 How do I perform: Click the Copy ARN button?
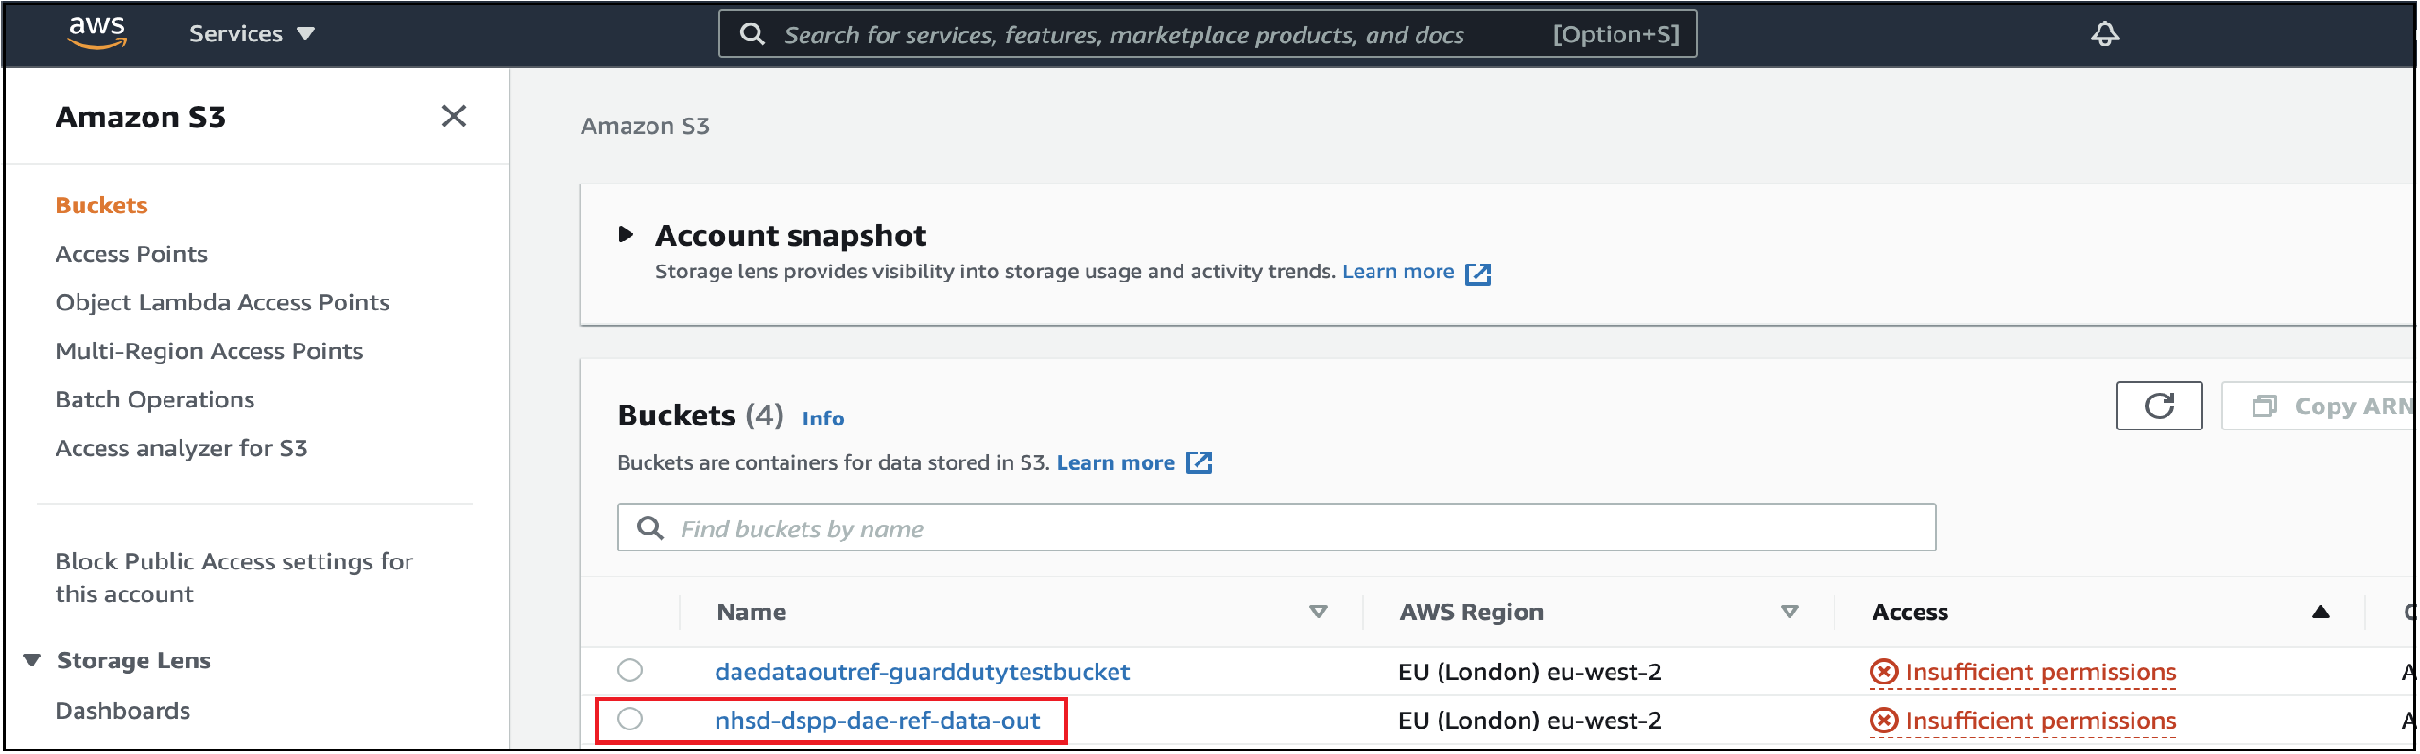(2320, 406)
